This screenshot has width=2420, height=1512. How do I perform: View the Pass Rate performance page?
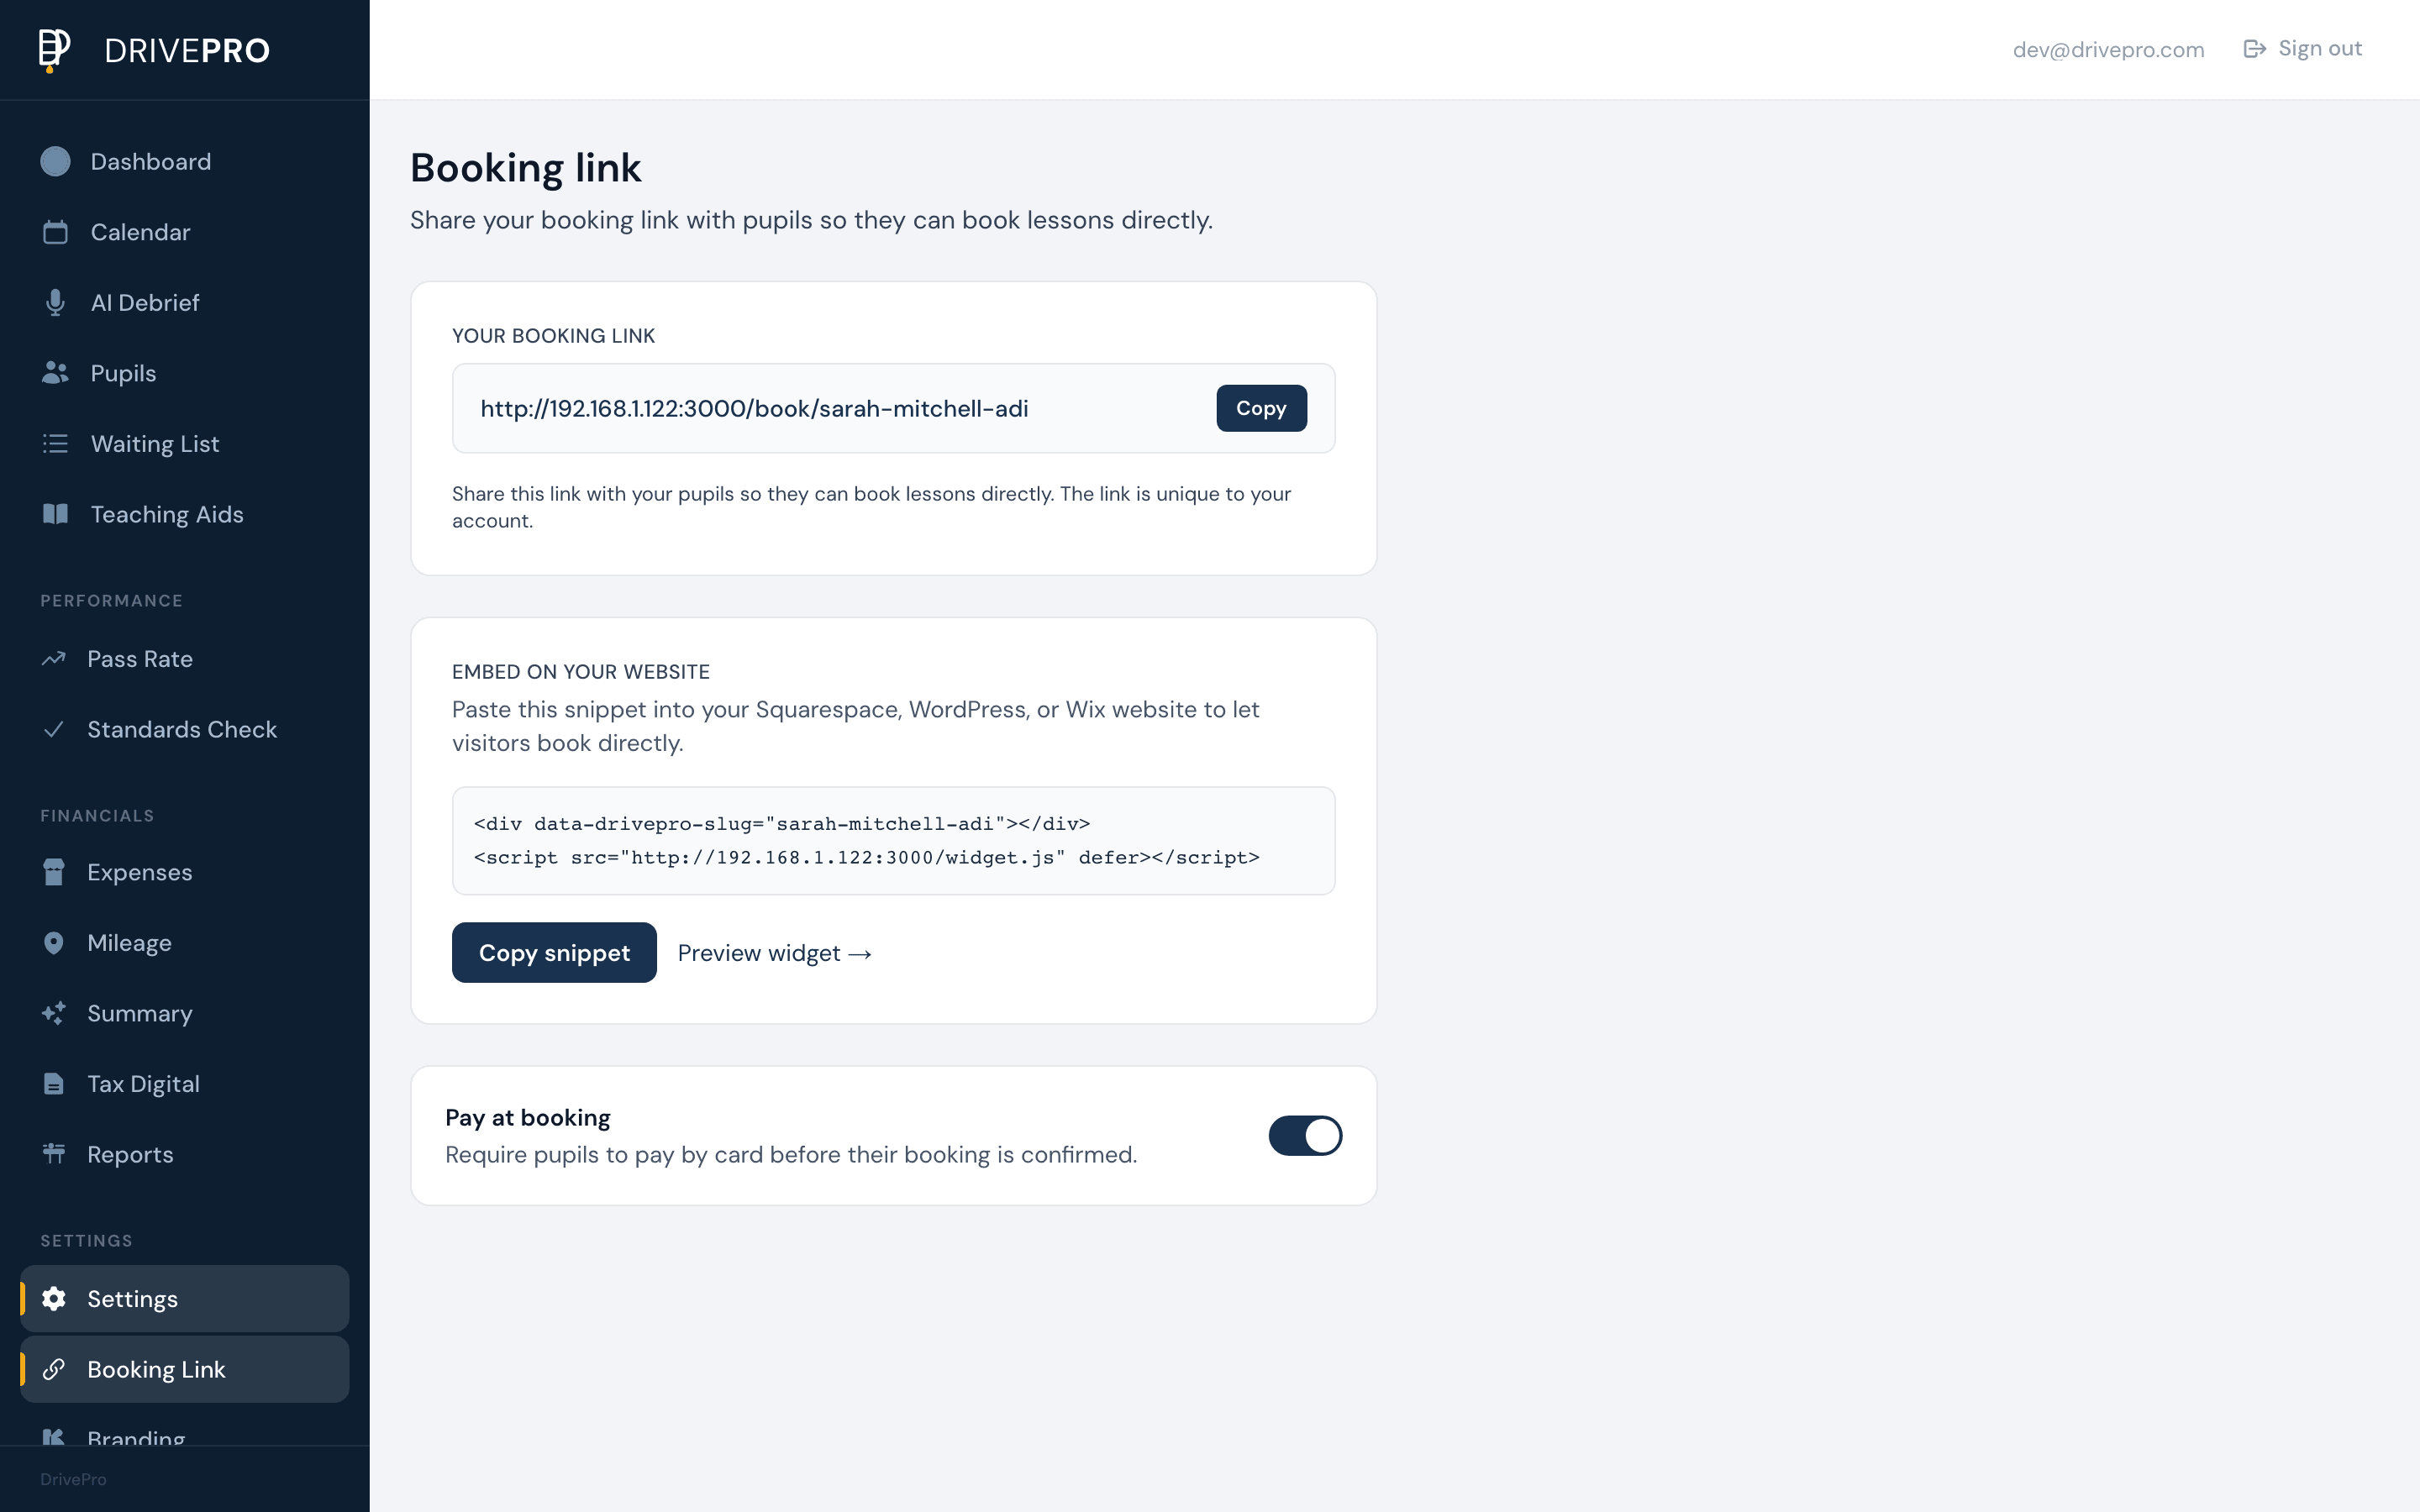tap(140, 659)
